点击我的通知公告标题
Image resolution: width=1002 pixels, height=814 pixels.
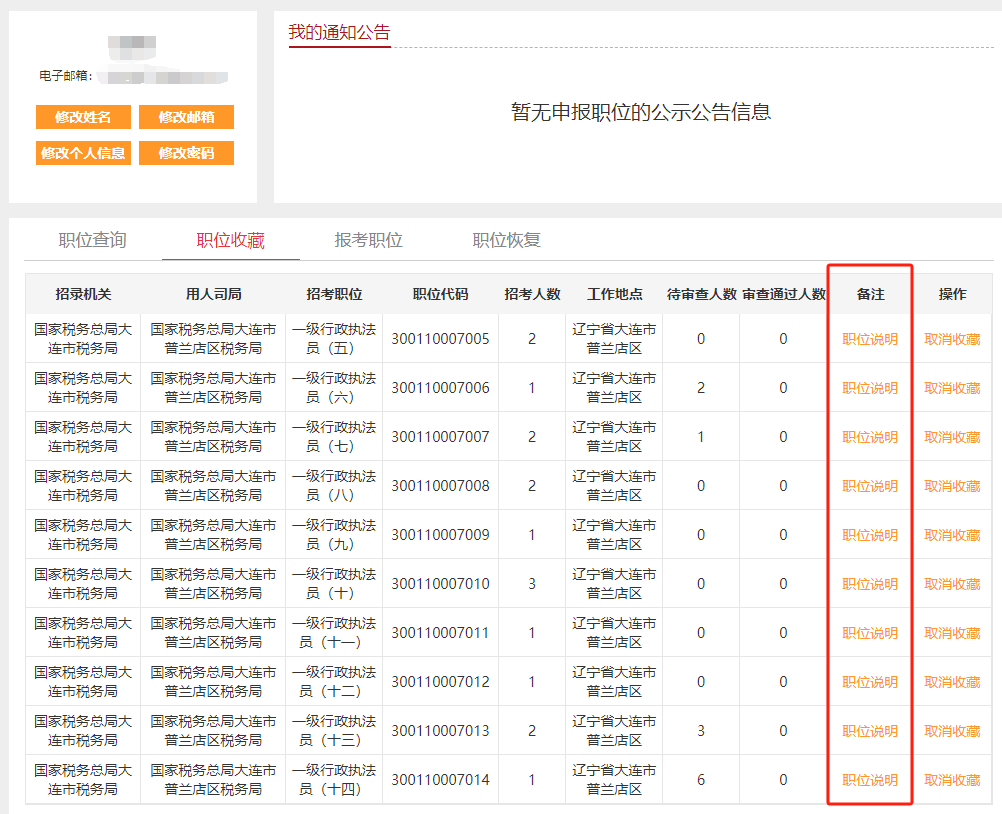339,32
